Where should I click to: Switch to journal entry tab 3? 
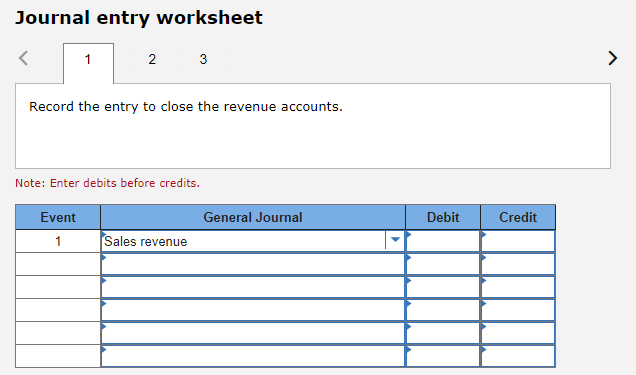tap(203, 60)
